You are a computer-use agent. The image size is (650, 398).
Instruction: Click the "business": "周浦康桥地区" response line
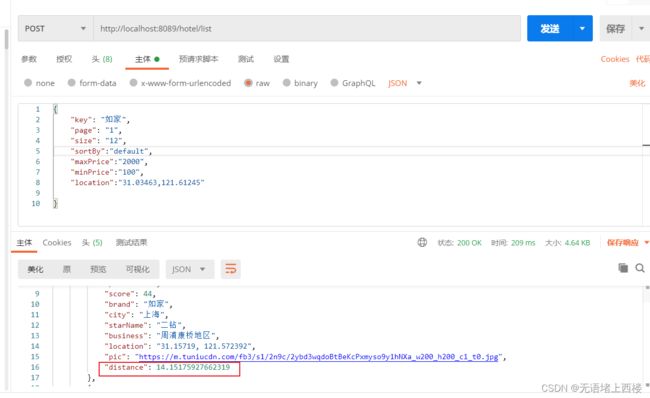pos(161,335)
